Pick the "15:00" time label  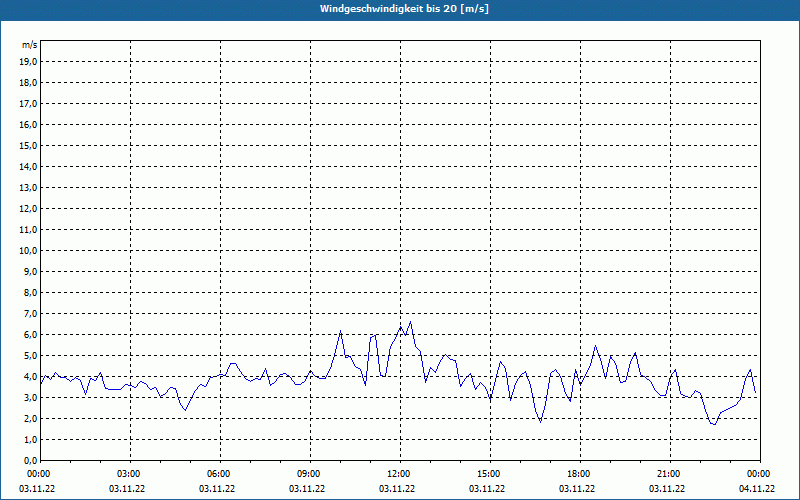tap(489, 474)
